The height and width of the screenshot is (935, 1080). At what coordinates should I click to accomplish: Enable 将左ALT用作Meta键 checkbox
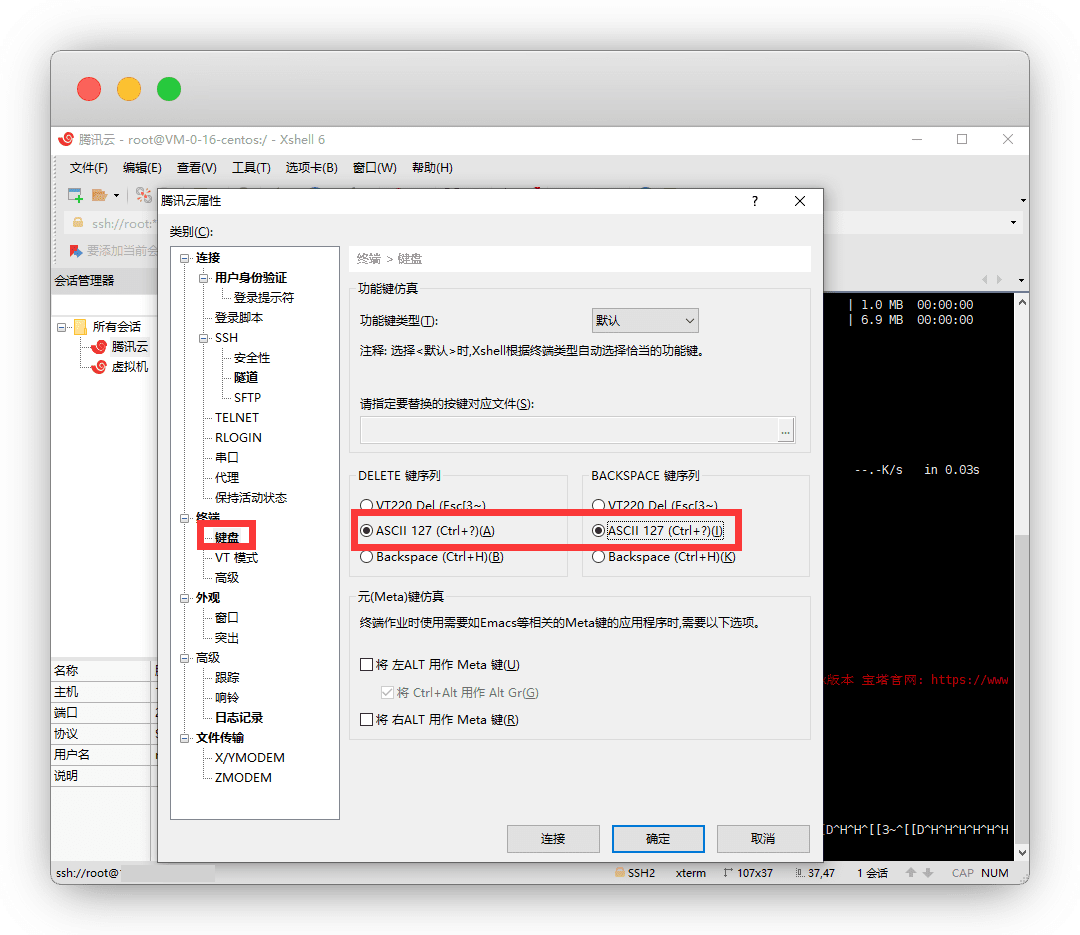(x=366, y=665)
